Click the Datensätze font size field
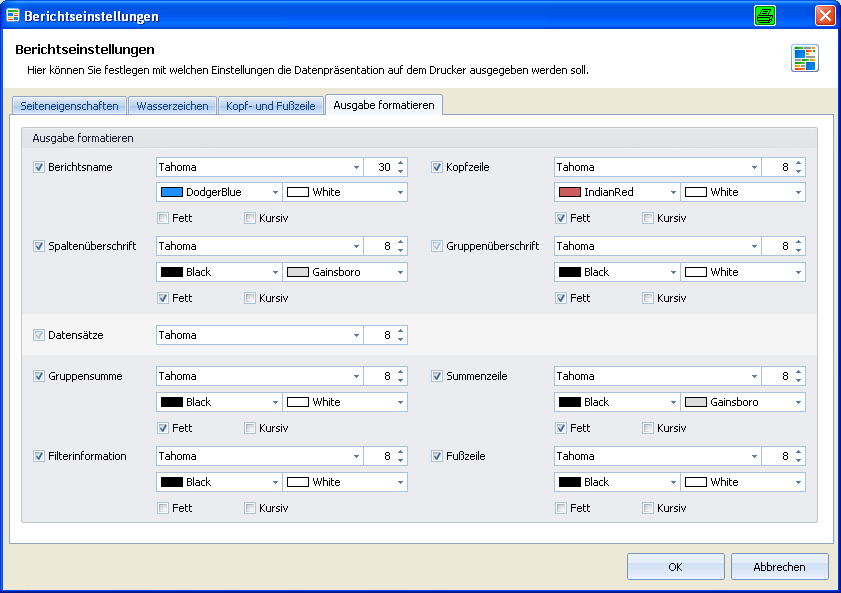This screenshot has width=841, height=593. pos(380,336)
